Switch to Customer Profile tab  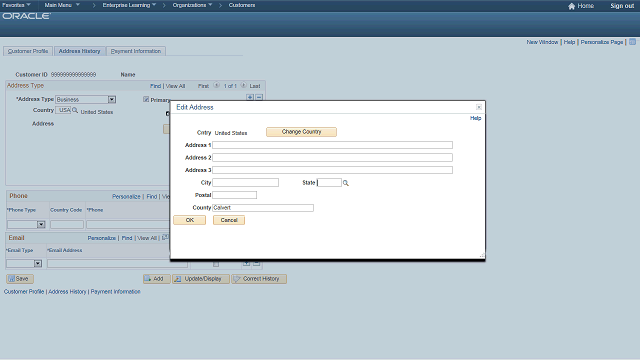(28, 51)
